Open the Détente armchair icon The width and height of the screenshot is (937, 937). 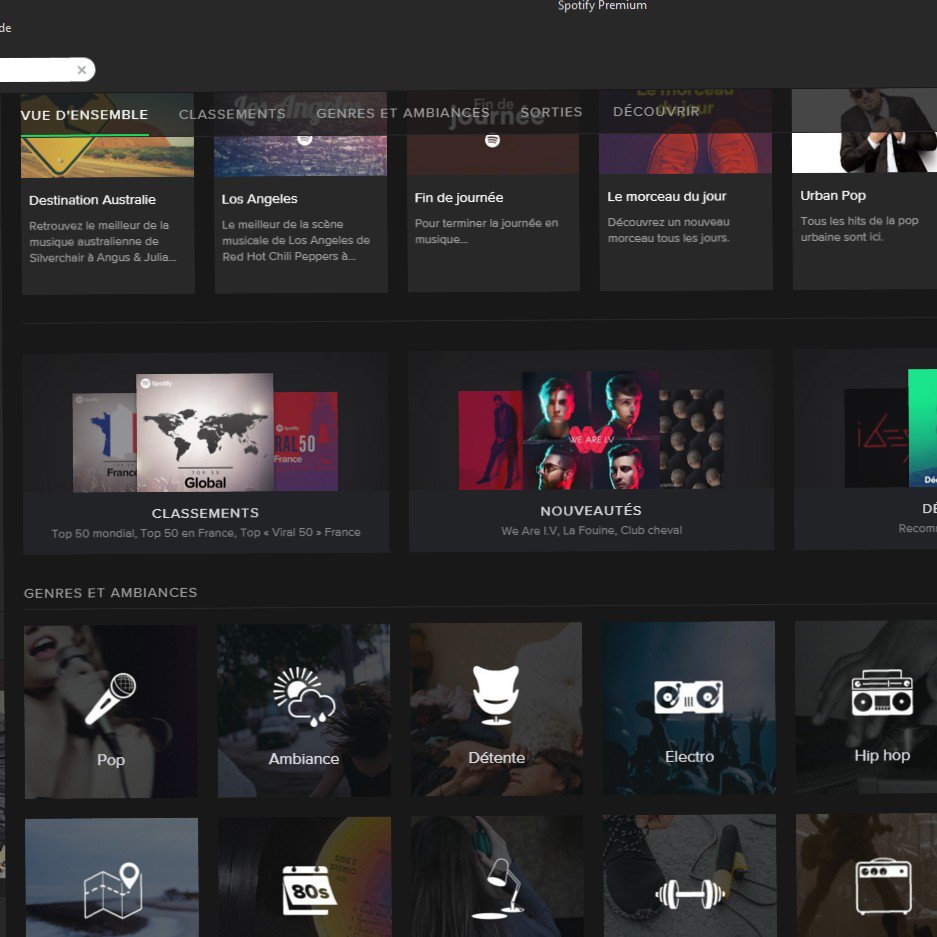coord(496,695)
